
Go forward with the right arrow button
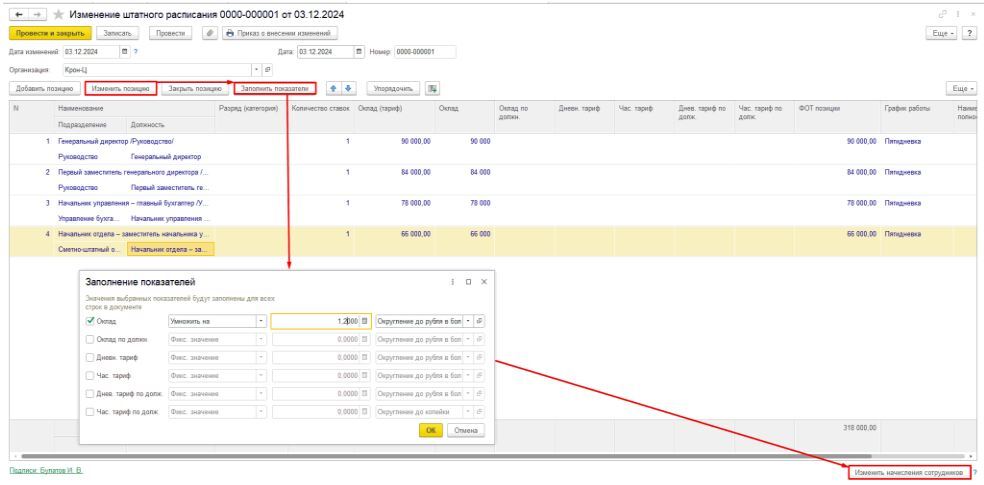coord(36,14)
